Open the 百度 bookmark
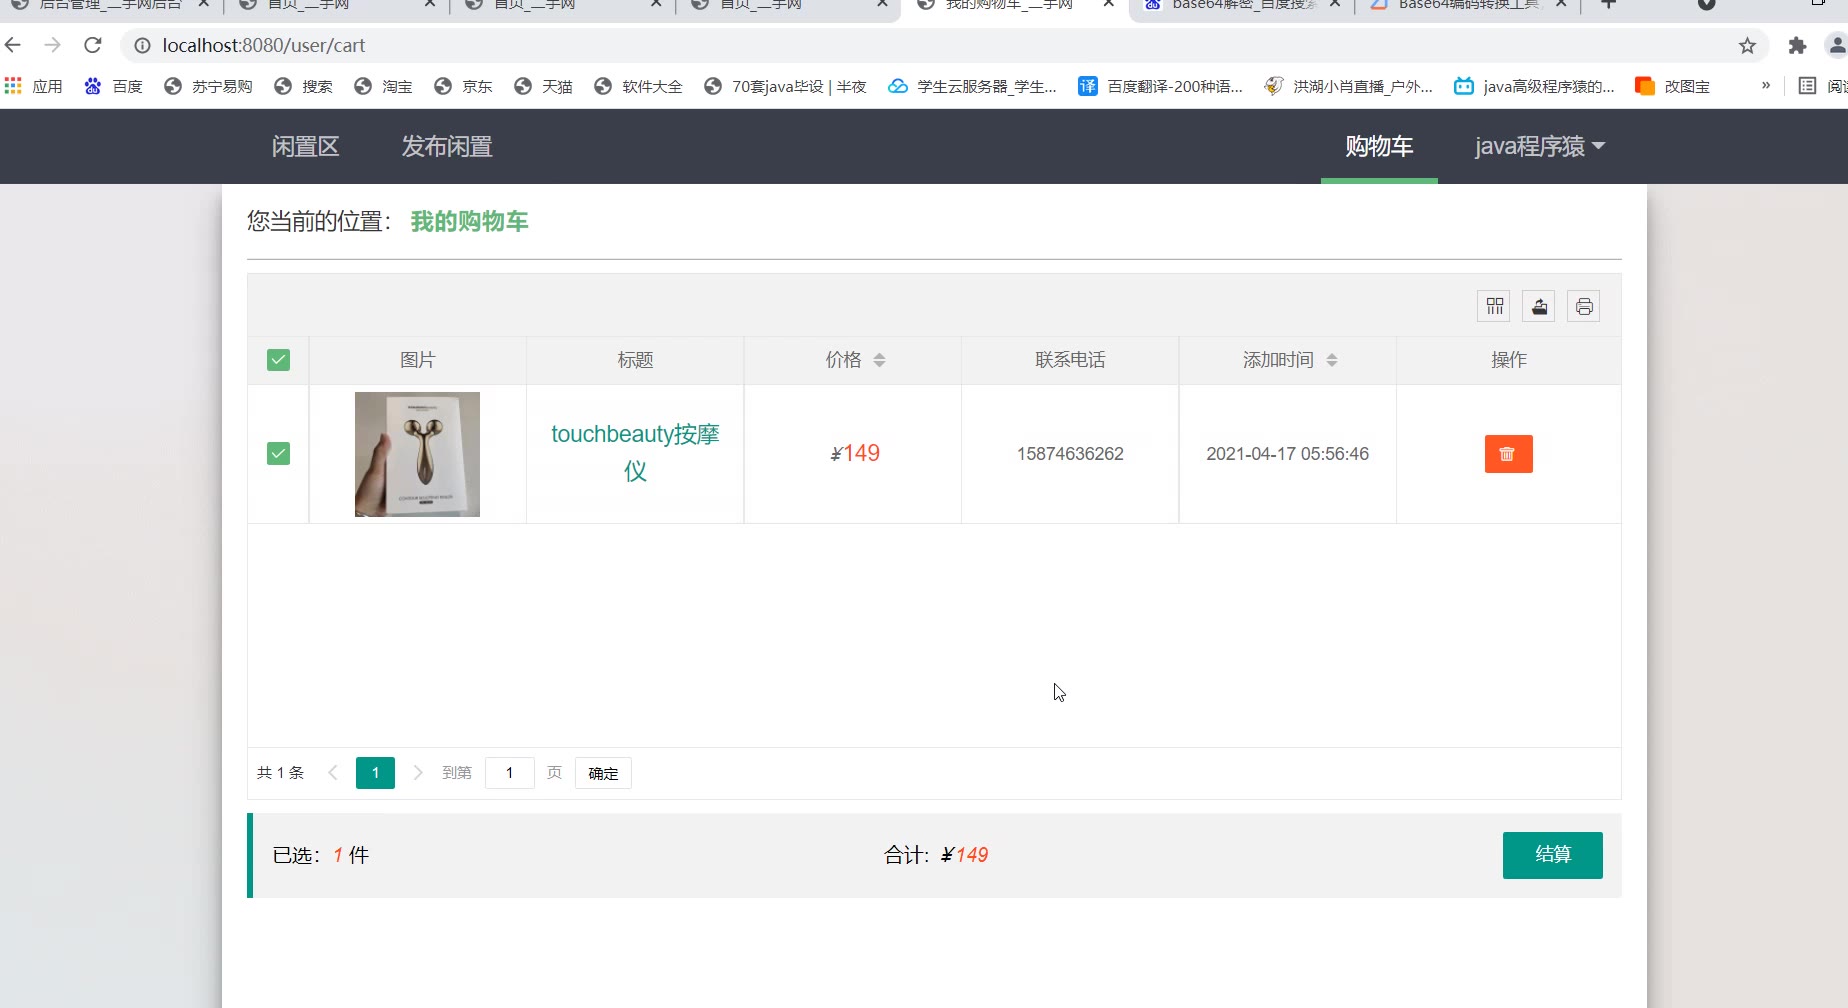The width and height of the screenshot is (1848, 1008). click(x=113, y=86)
